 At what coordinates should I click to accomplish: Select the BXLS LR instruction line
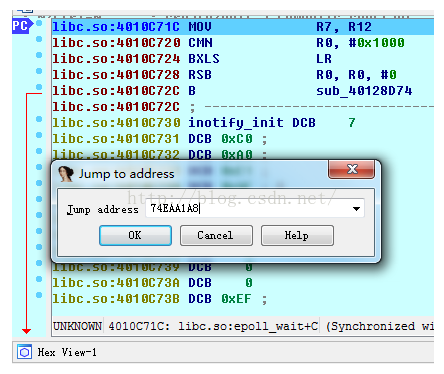[243, 59]
